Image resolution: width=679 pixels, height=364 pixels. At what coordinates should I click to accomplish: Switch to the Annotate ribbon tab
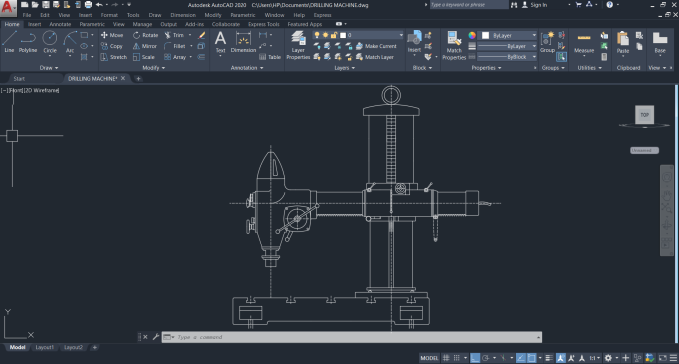pyautogui.click(x=60, y=24)
